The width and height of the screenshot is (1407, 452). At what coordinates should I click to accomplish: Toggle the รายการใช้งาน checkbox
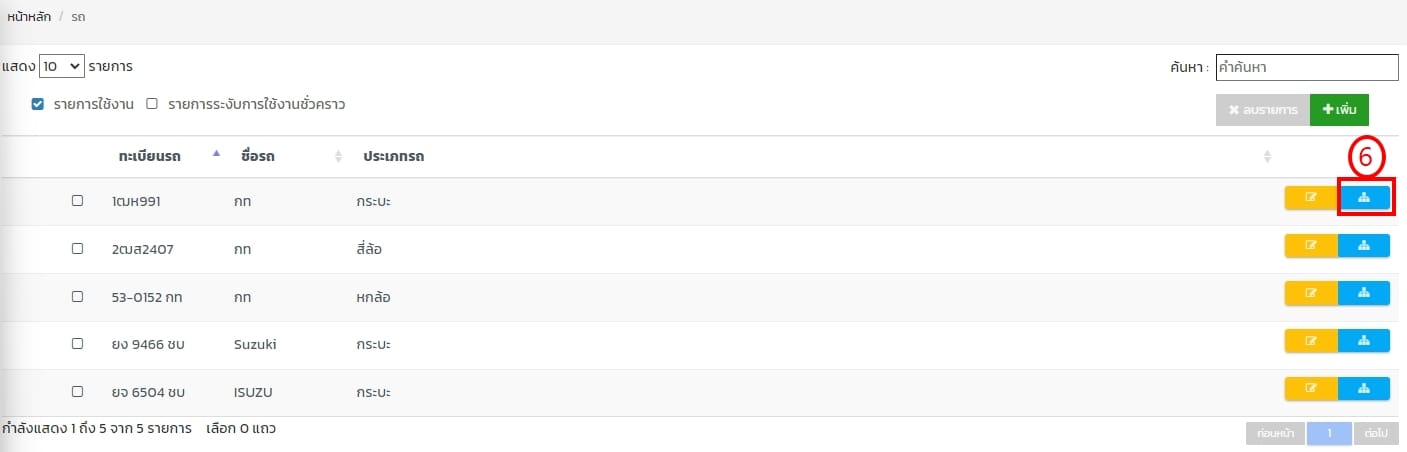coord(38,104)
